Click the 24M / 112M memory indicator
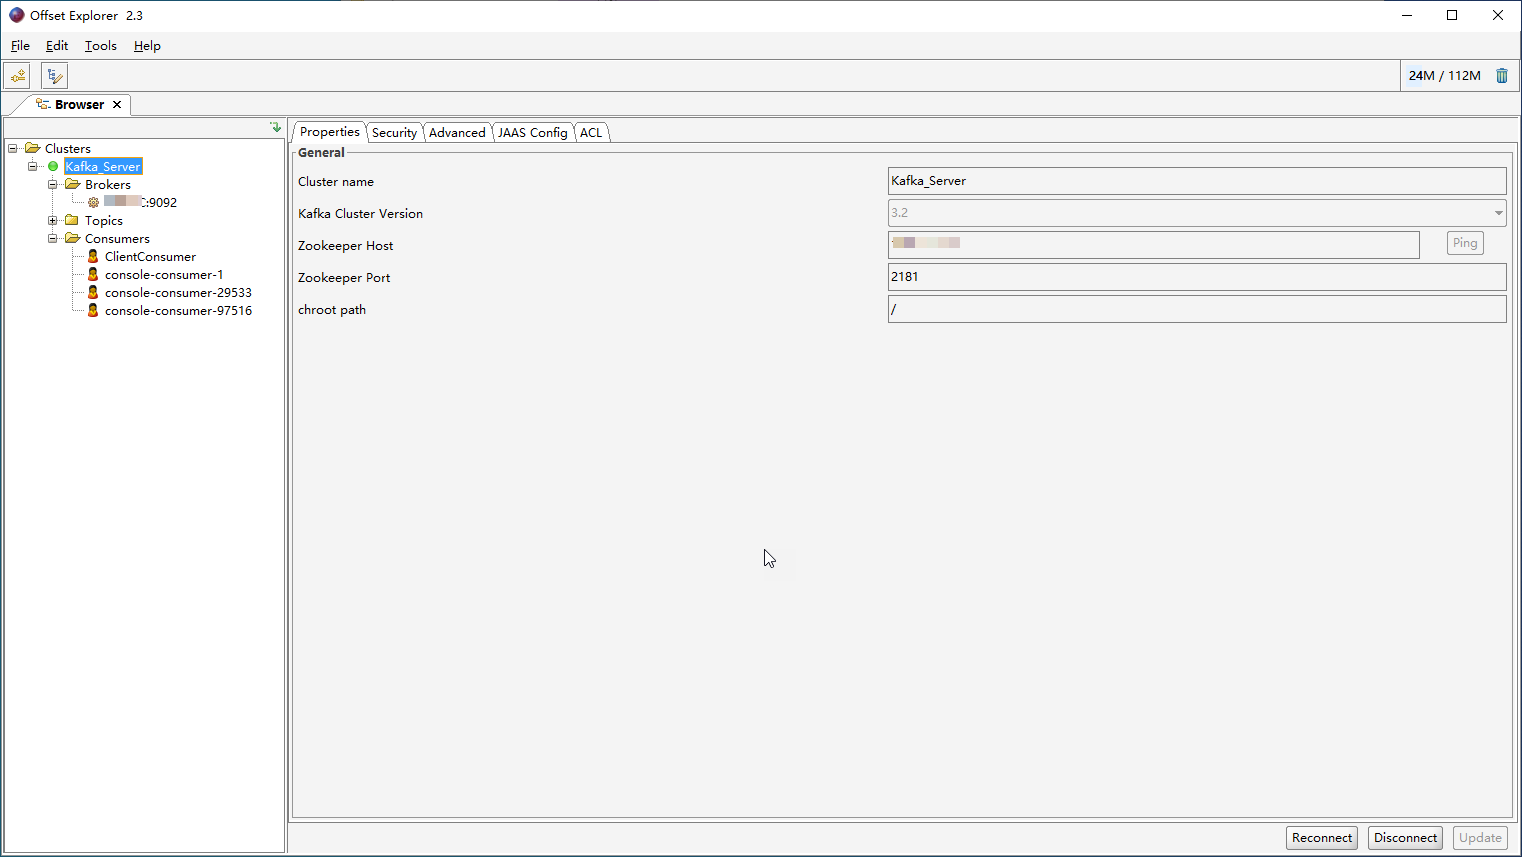 click(x=1444, y=76)
